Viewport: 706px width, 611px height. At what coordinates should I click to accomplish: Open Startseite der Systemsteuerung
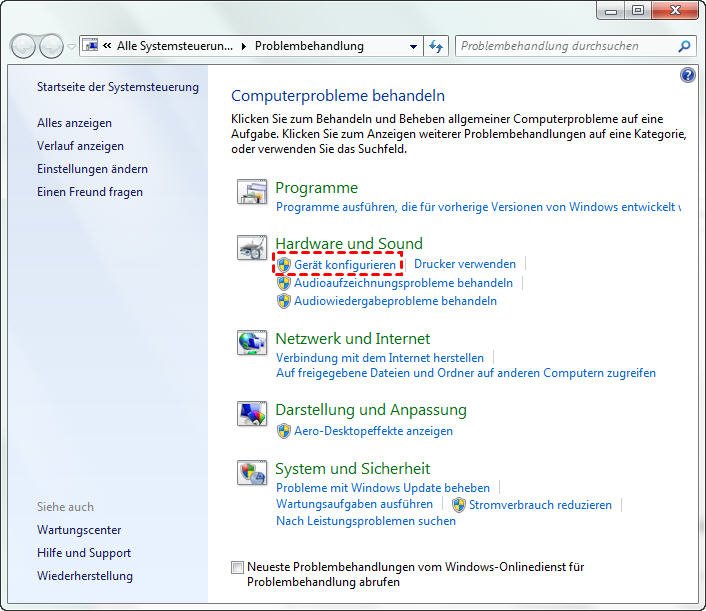pos(118,87)
